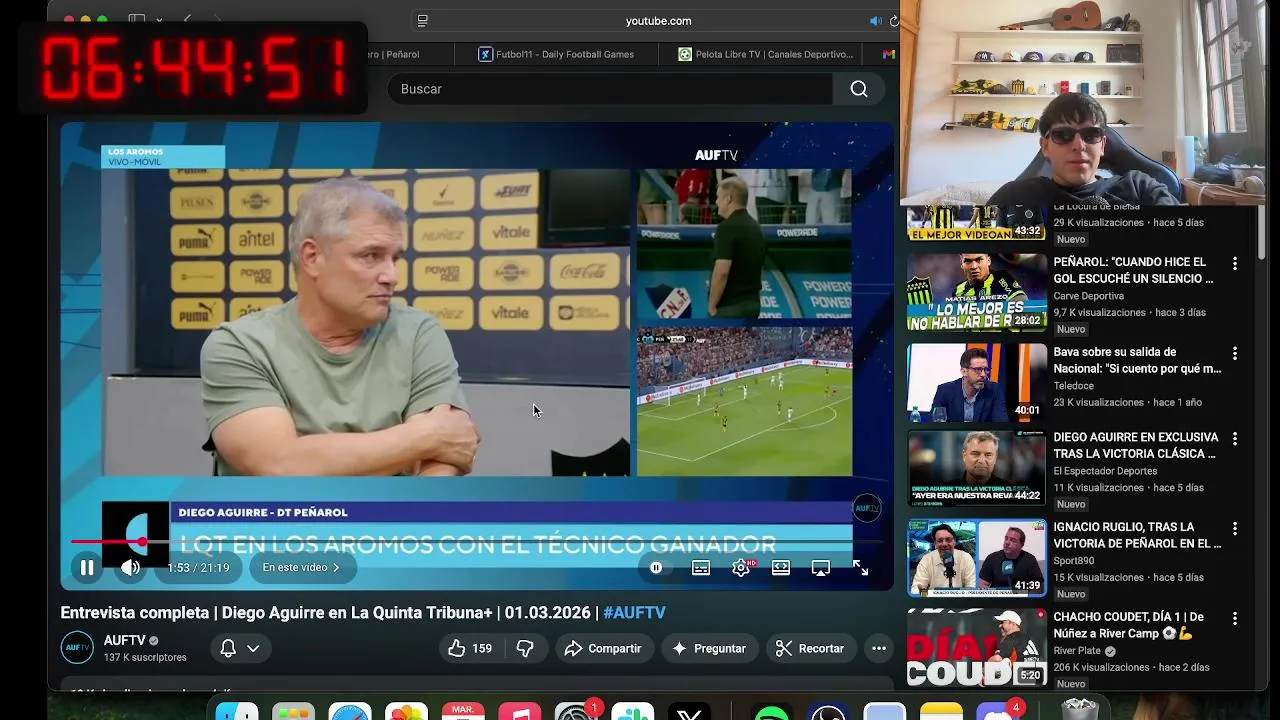The height and width of the screenshot is (720, 1280).
Task: Click the YouTube search magnifier button
Action: 859,89
